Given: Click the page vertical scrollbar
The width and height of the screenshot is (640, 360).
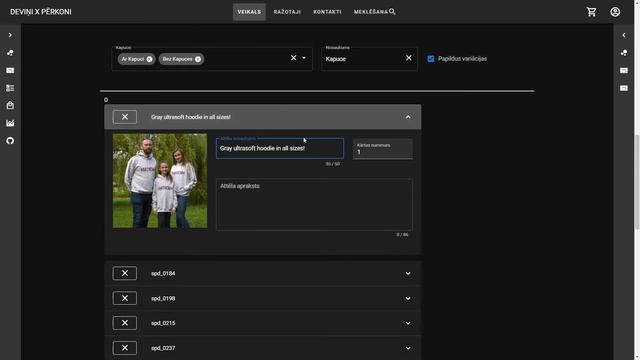Looking at the screenshot, I should click(x=637, y=182).
